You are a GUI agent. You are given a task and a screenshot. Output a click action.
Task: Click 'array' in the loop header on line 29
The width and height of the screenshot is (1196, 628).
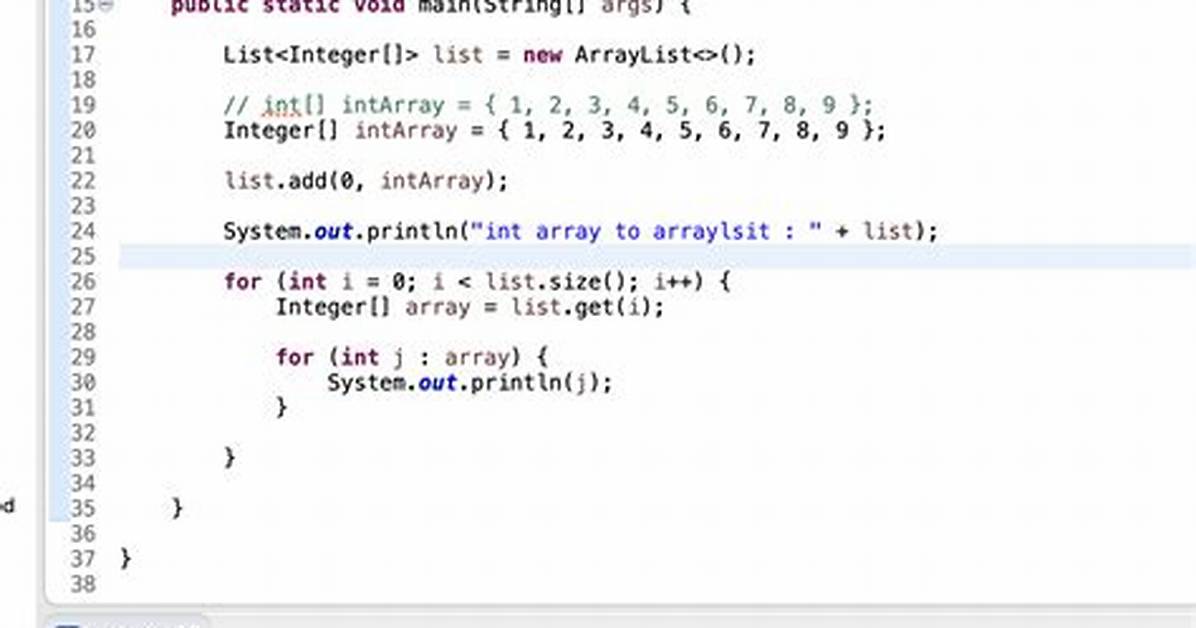[x=477, y=357]
